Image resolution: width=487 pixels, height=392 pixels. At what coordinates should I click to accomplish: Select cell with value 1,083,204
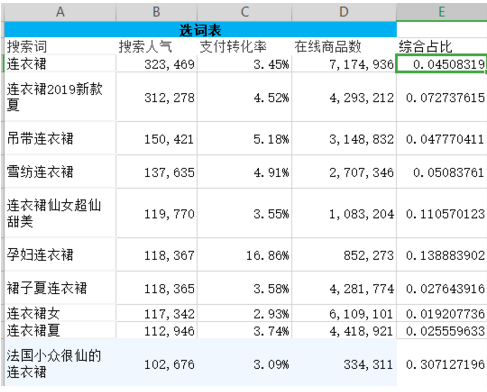click(x=344, y=213)
